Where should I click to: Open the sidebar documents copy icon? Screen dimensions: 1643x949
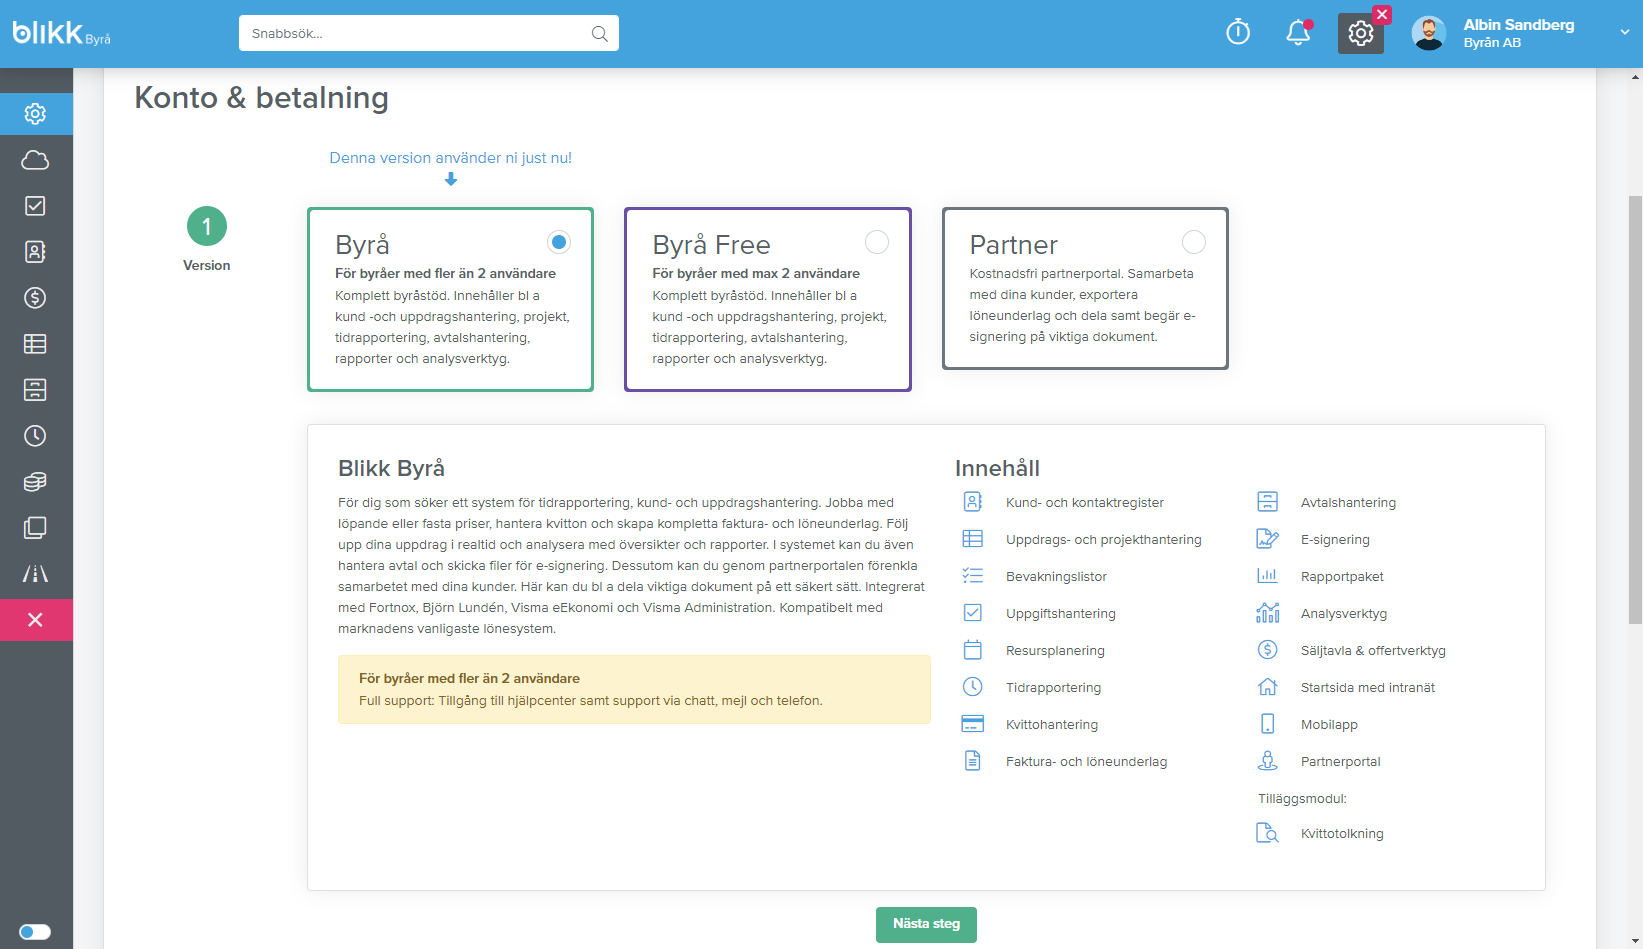36,528
